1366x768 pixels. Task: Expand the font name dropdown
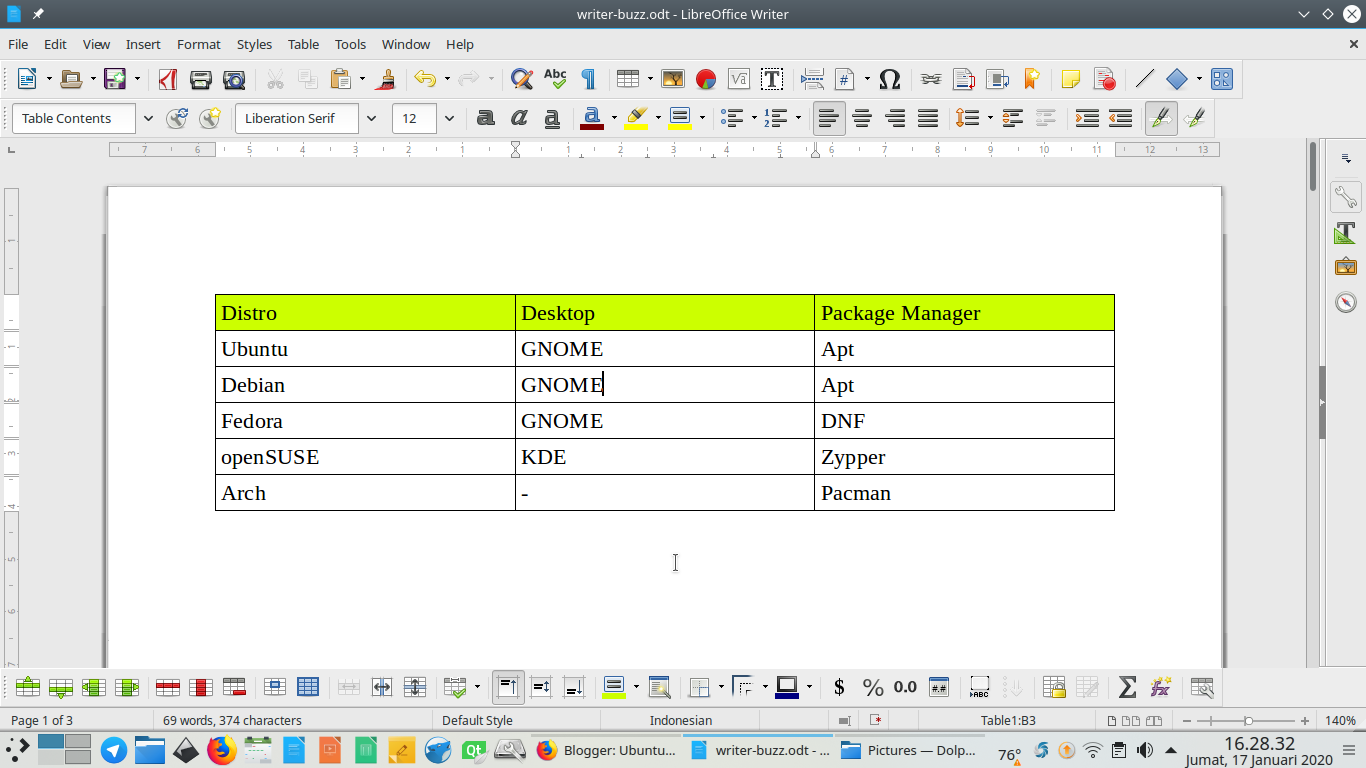pos(371,118)
